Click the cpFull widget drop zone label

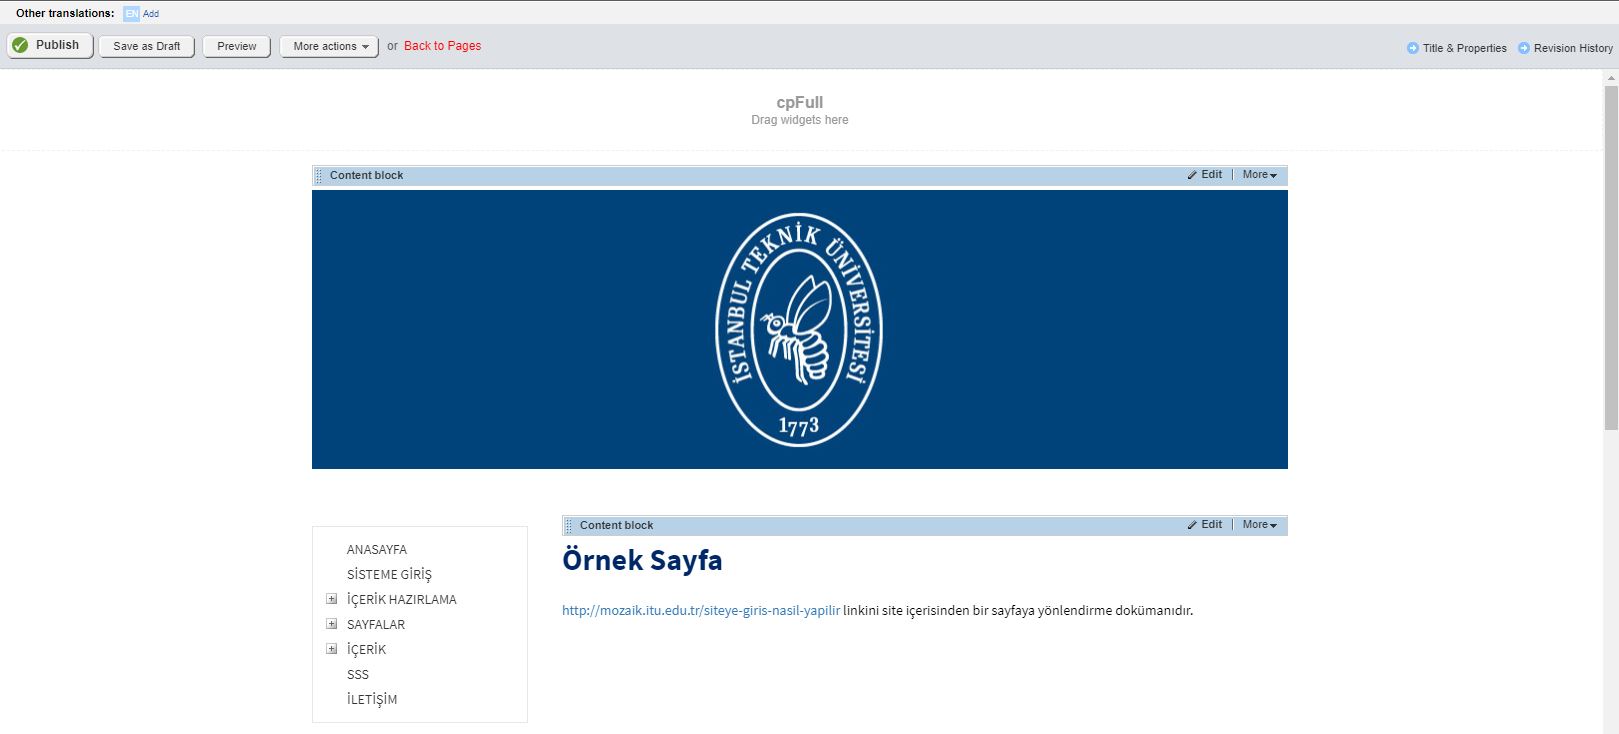pyautogui.click(x=800, y=102)
